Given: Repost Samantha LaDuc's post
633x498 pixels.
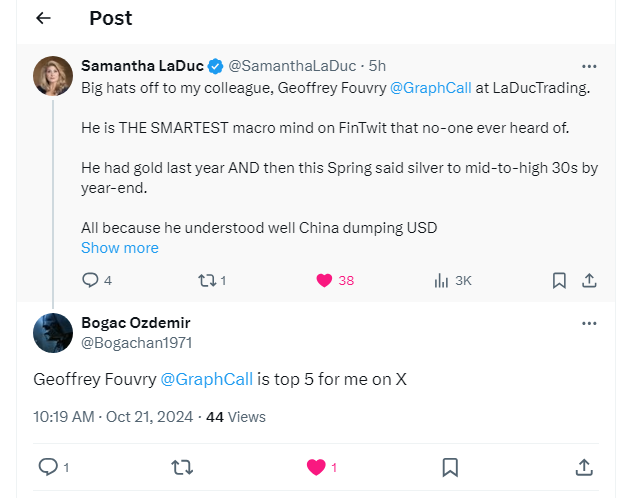Looking at the screenshot, I should point(206,281).
